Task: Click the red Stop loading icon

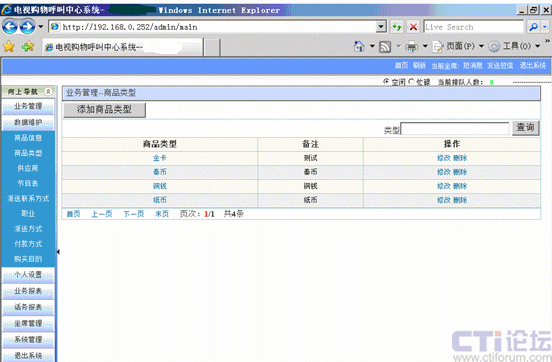Action: (x=413, y=27)
